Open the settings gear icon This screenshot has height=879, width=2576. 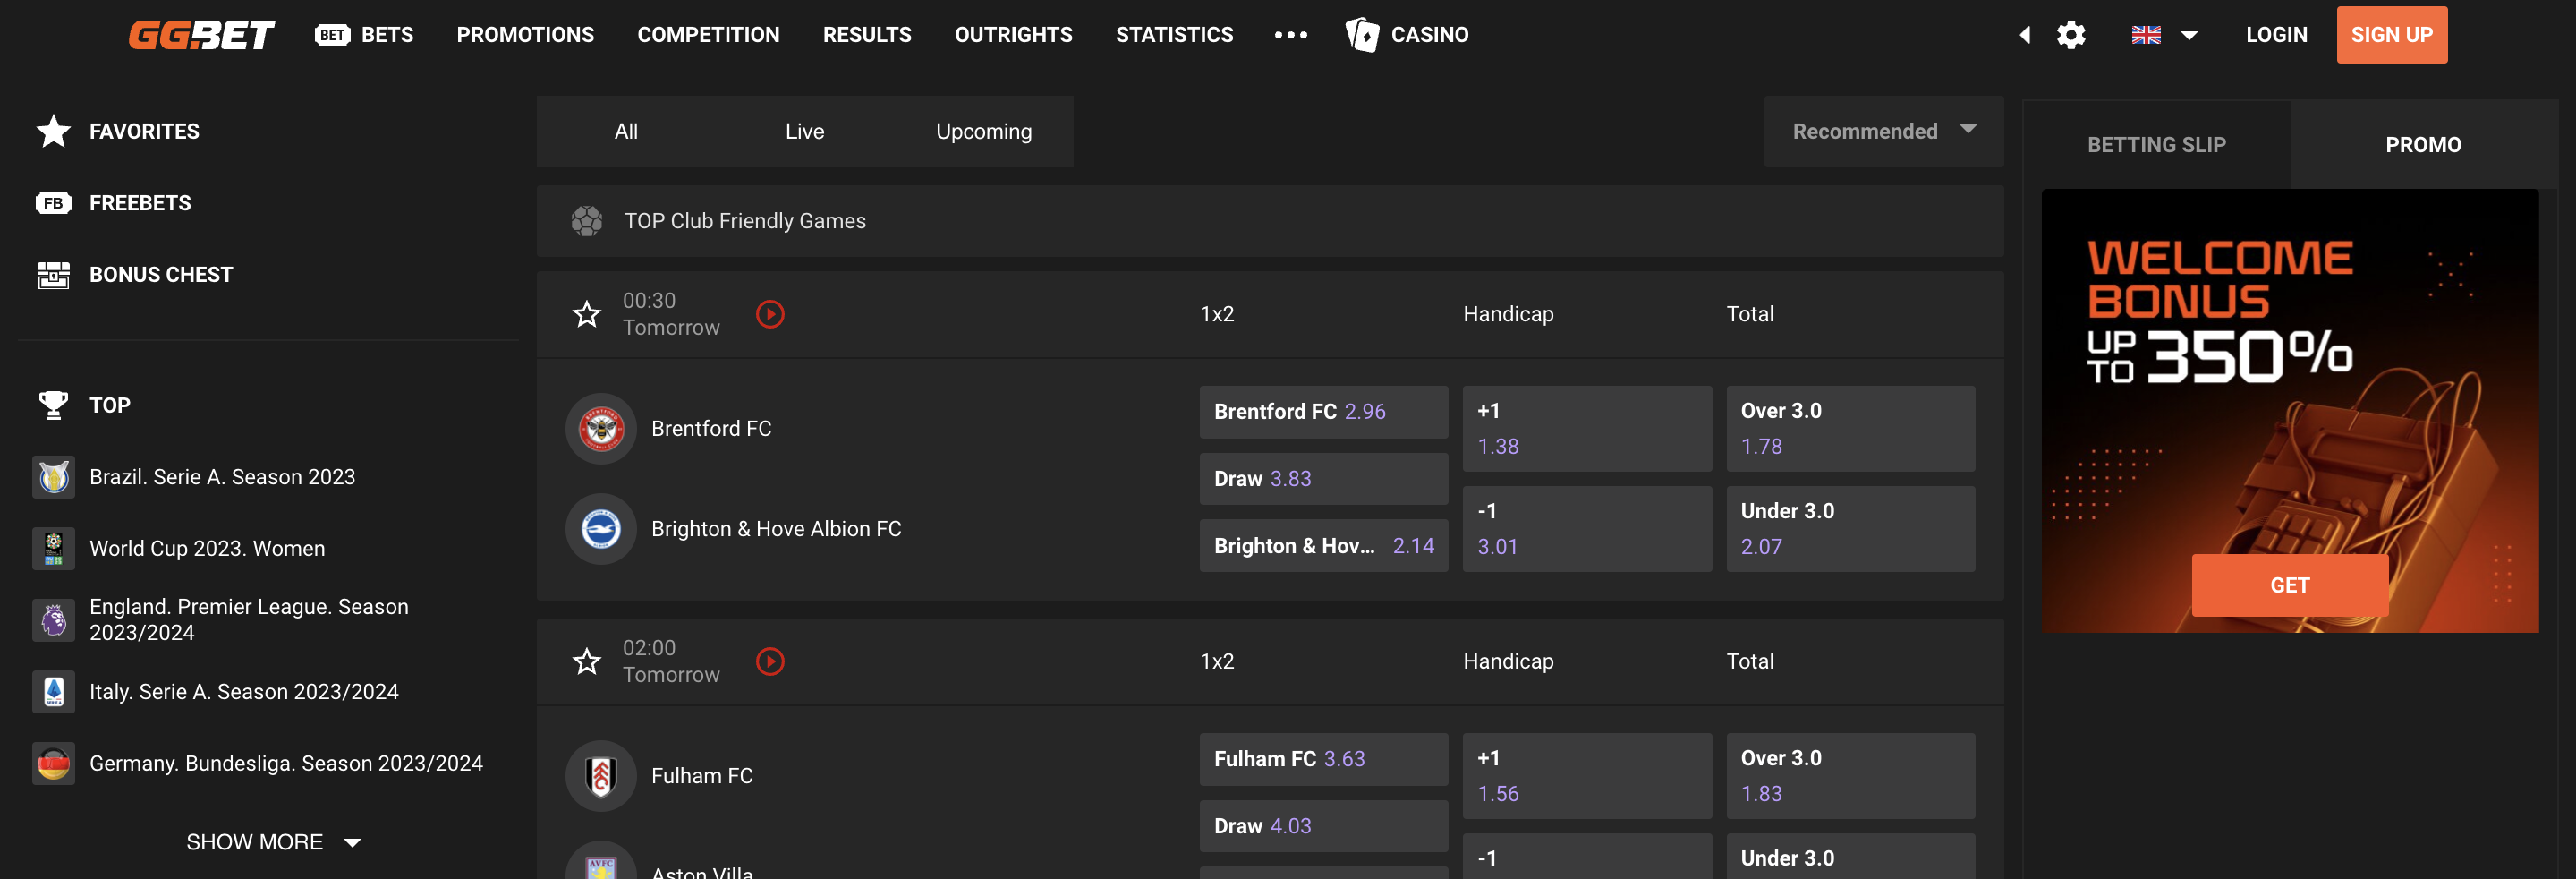2070,35
